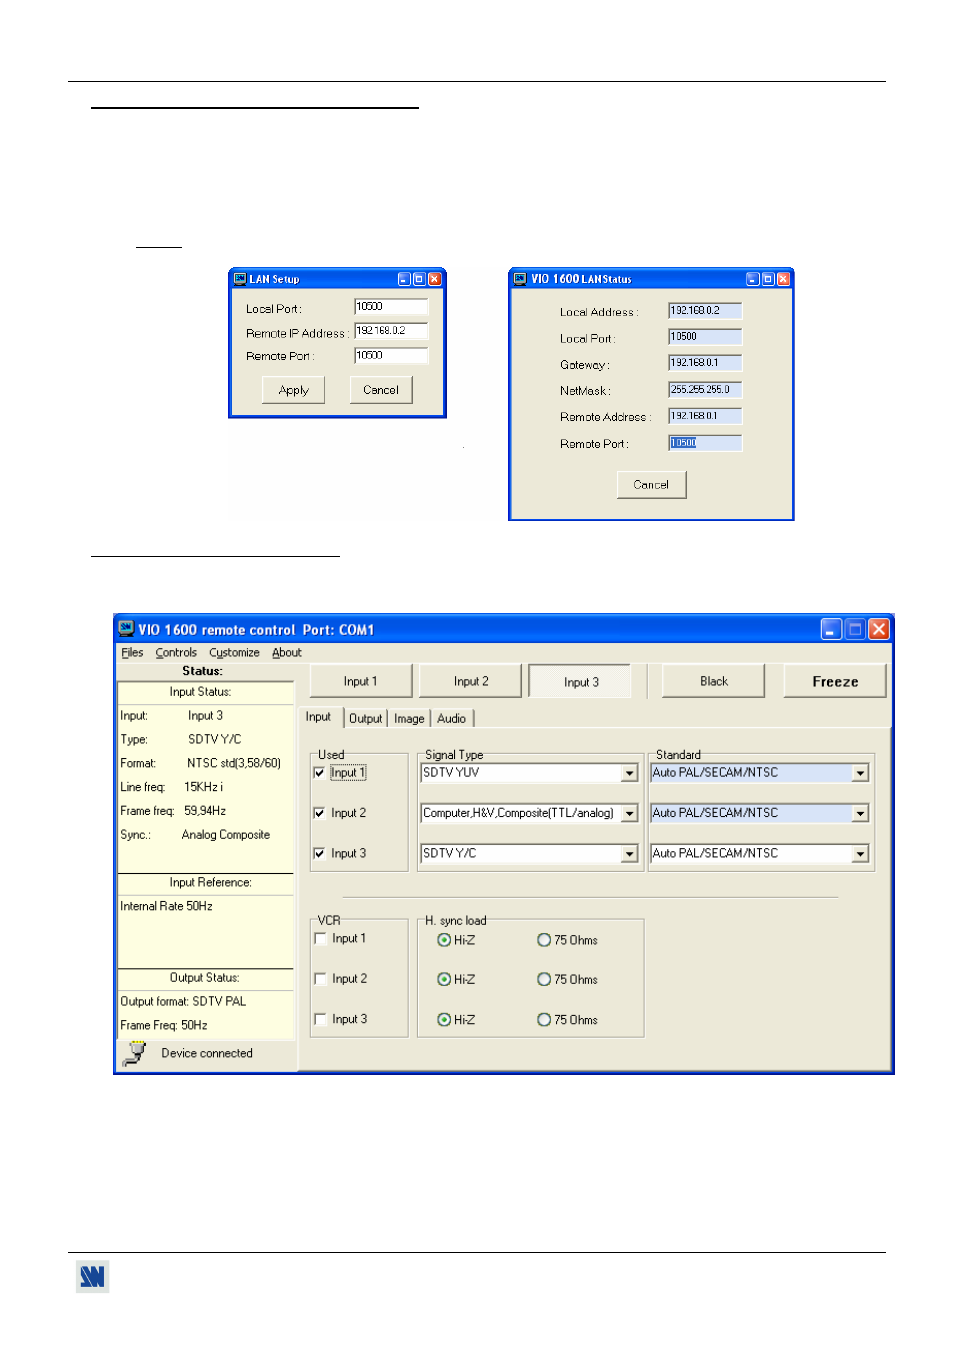The height and width of the screenshot is (1350, 954).
Task: Click the Black button
Action: pos(714,681)
